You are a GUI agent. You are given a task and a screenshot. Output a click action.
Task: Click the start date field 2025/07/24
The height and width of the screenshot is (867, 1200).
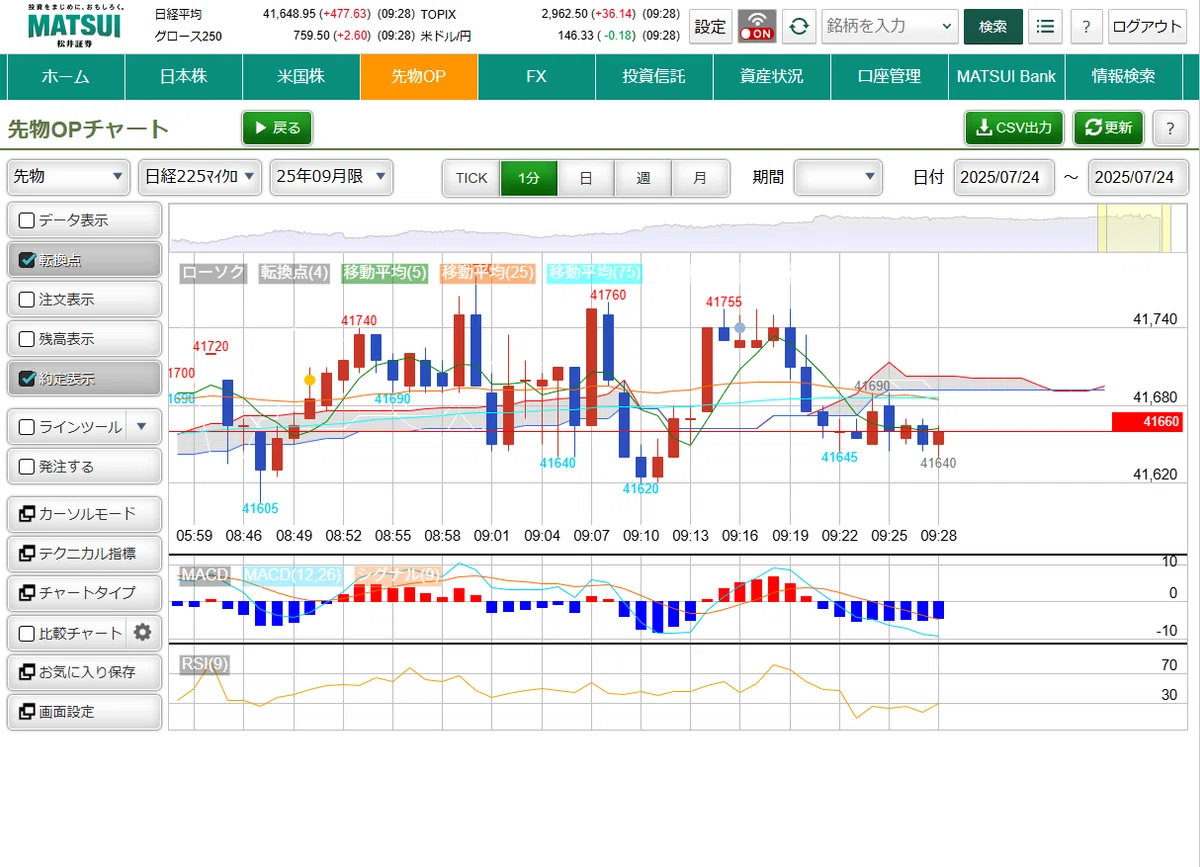pos(1004,177)
